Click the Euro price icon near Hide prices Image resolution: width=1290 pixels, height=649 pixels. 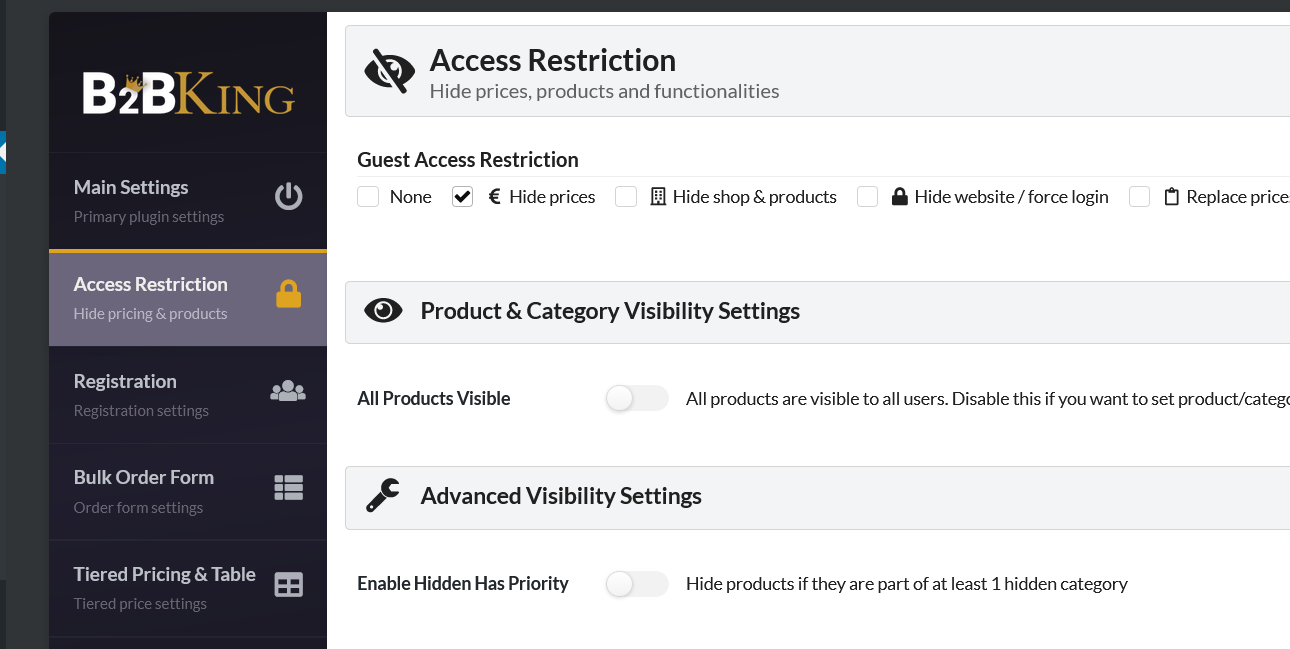tap(493, 196)
